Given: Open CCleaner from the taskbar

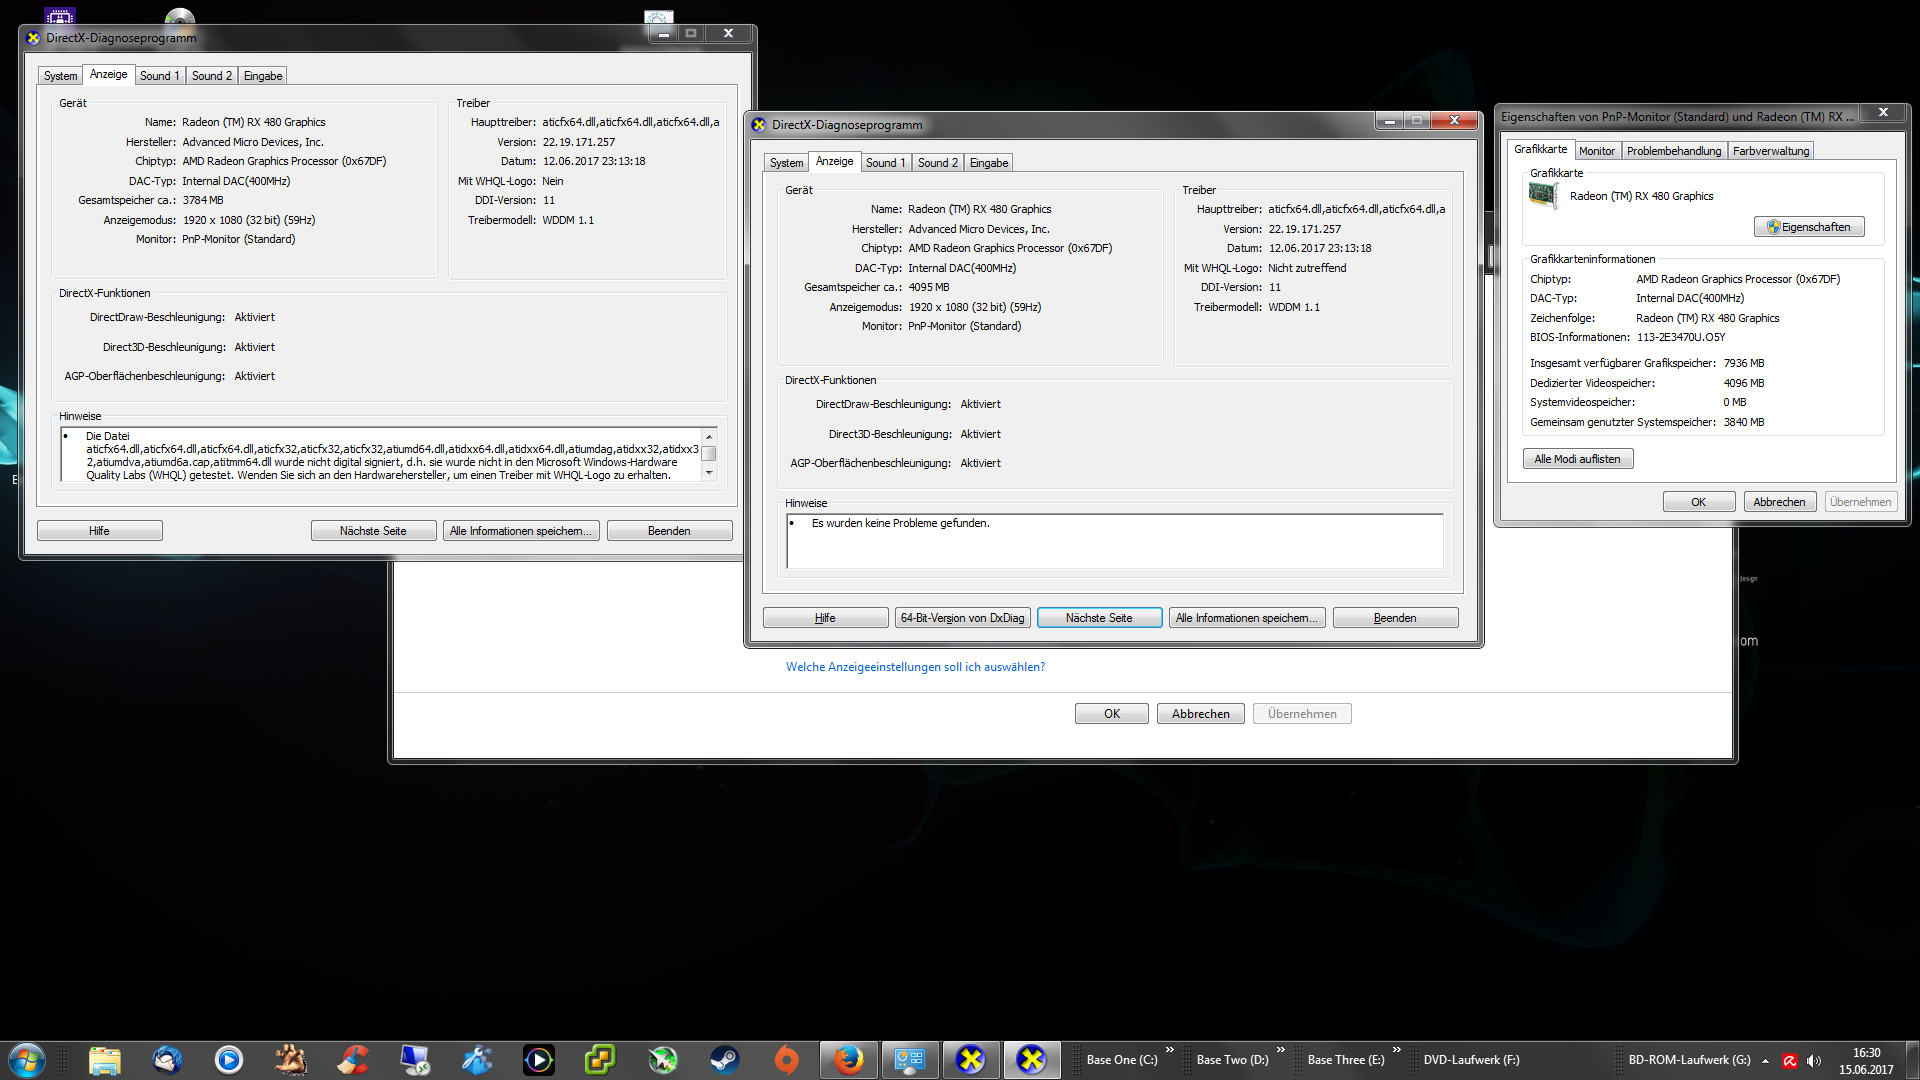Looking at the screenshot, I should tap(352, 1059).
